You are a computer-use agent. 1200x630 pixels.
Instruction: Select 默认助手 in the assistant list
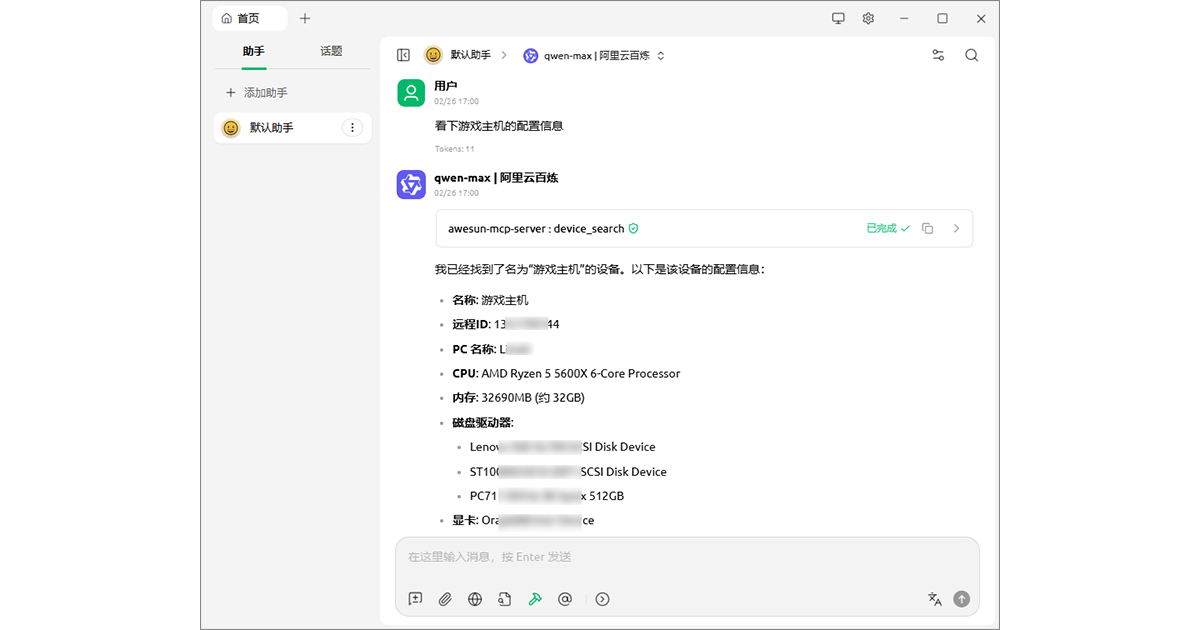tap(292, 128)
